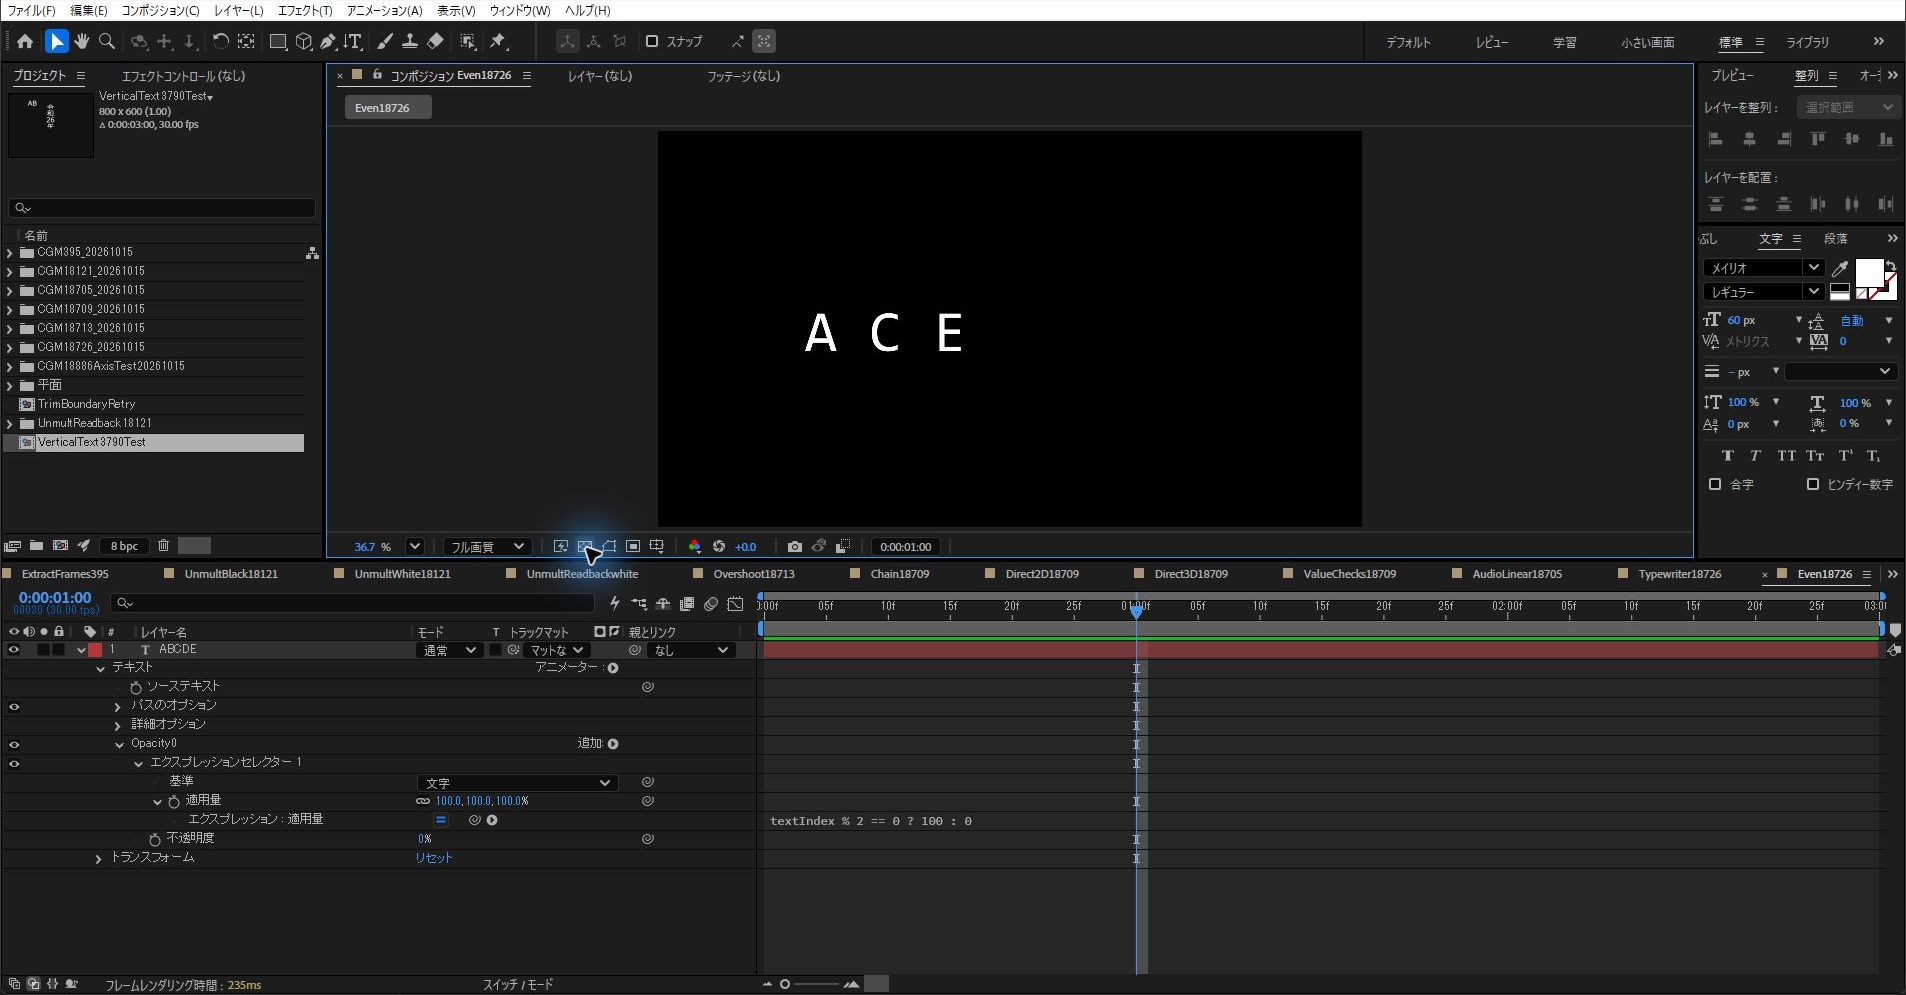Click the eyedropper in Character panel
Screen dimensions: 1906x995
click(1839, 268)
